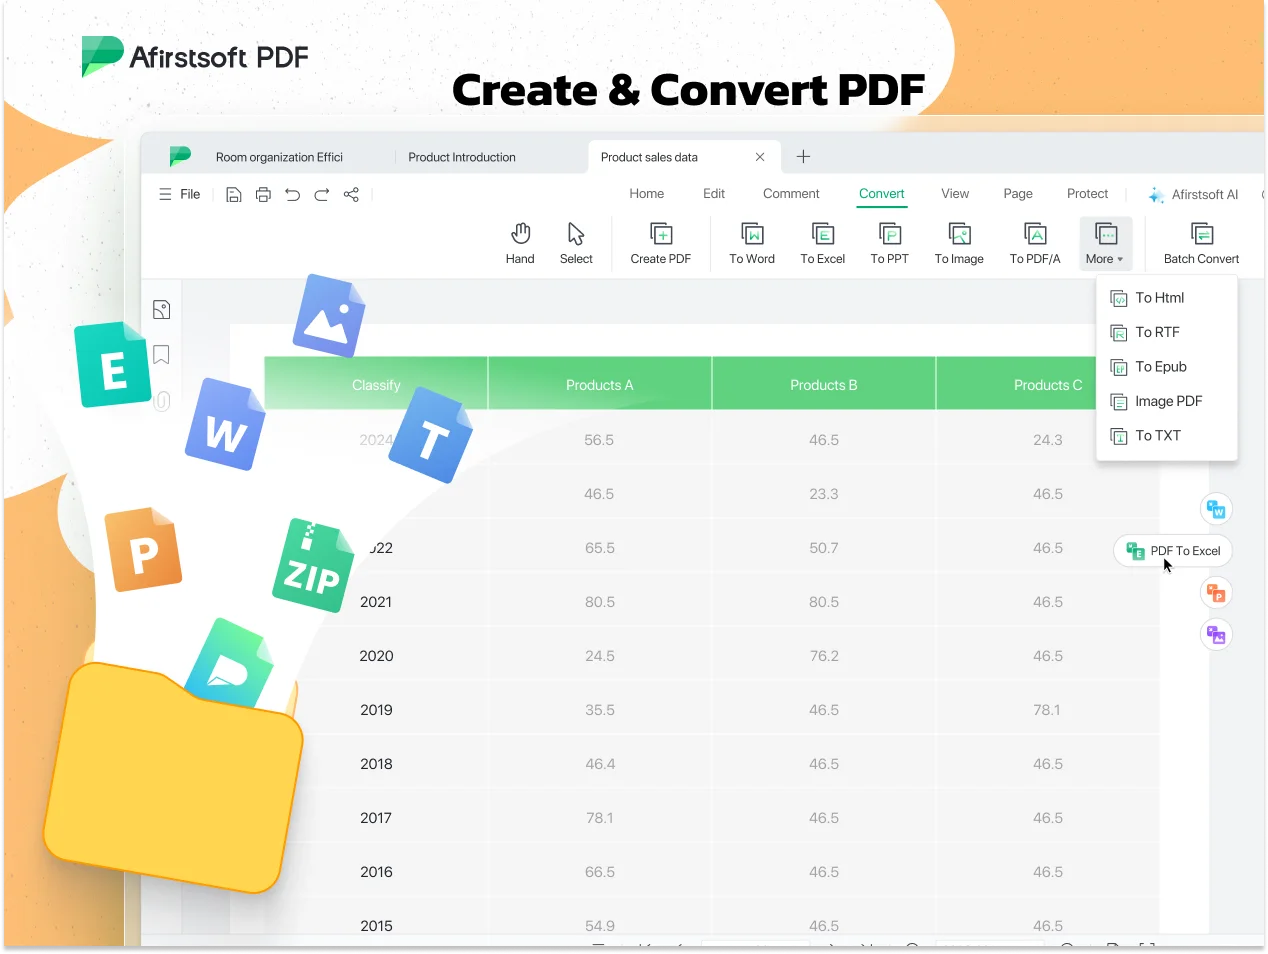Click the Save document icon
Image resolution: width=1268 pixels, height=954 pixels.
(x=233, y=195)
